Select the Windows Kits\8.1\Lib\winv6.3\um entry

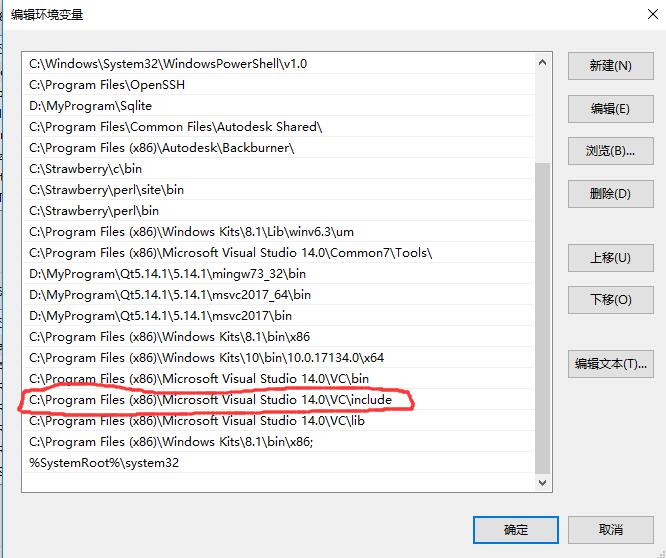pyautogui.click(x=279, y=232)
